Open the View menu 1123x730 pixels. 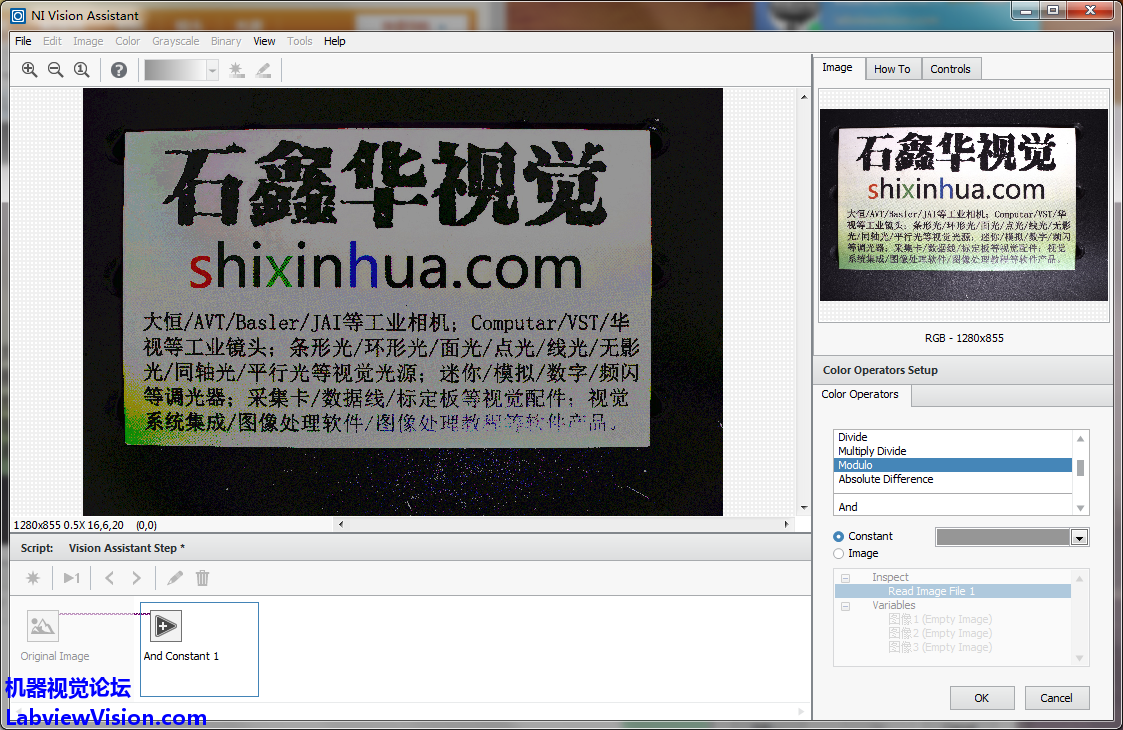(264, 41)
